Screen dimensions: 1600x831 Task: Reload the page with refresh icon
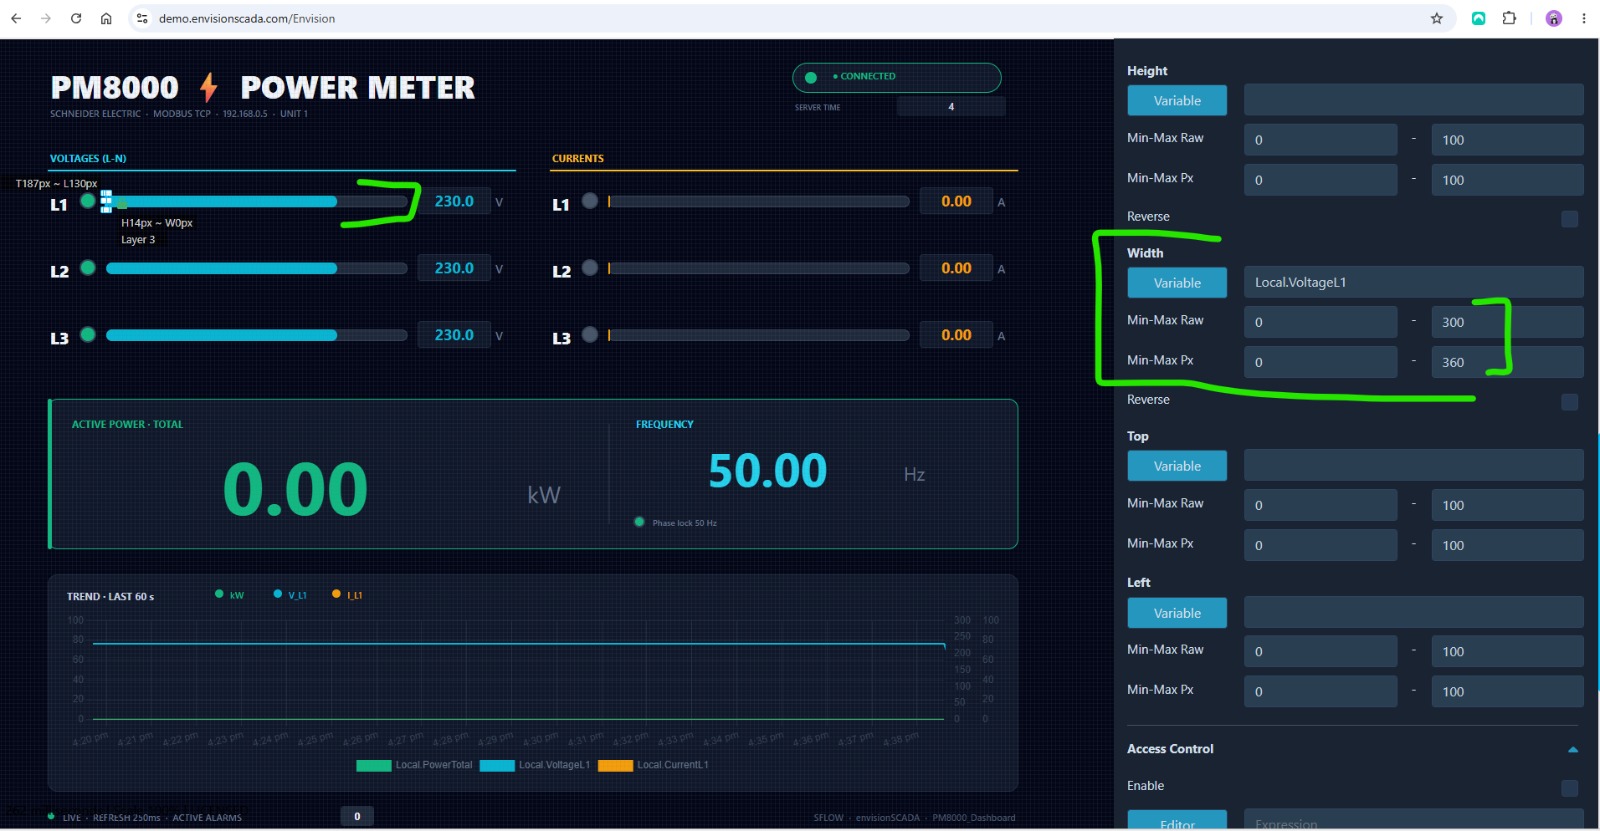click(x=76, y=18)
